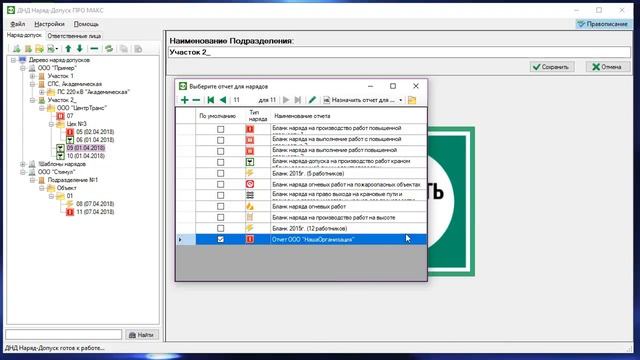640x360 pixels.
Task: Click lightning icon in Бланк 2015г. (5 работников) row
Action: point(250,173)
